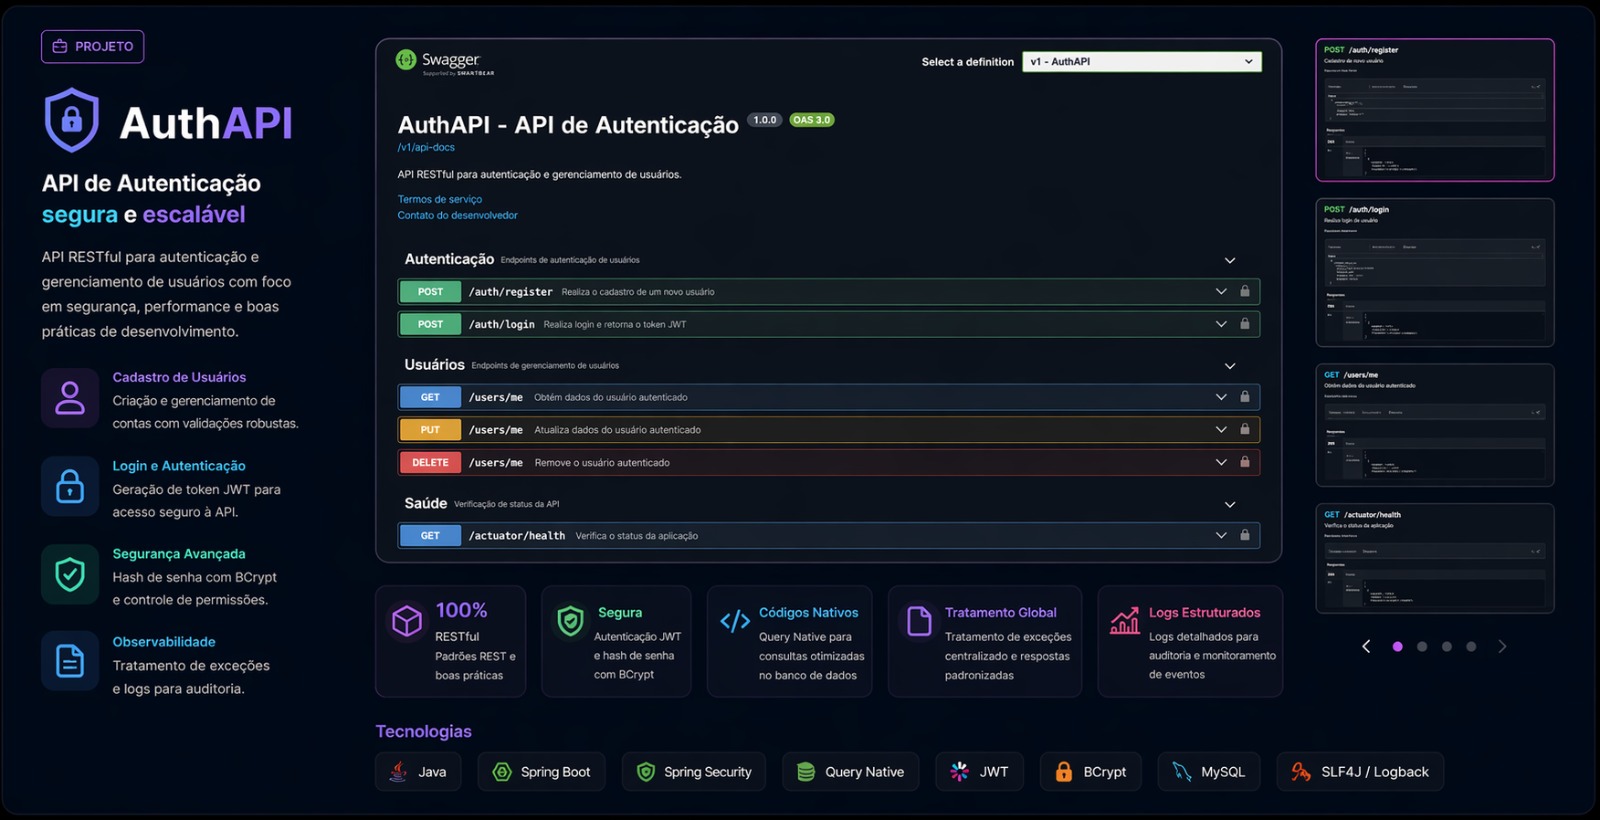
Task: Select the second carousel page dot
Action: point(1422,647)
